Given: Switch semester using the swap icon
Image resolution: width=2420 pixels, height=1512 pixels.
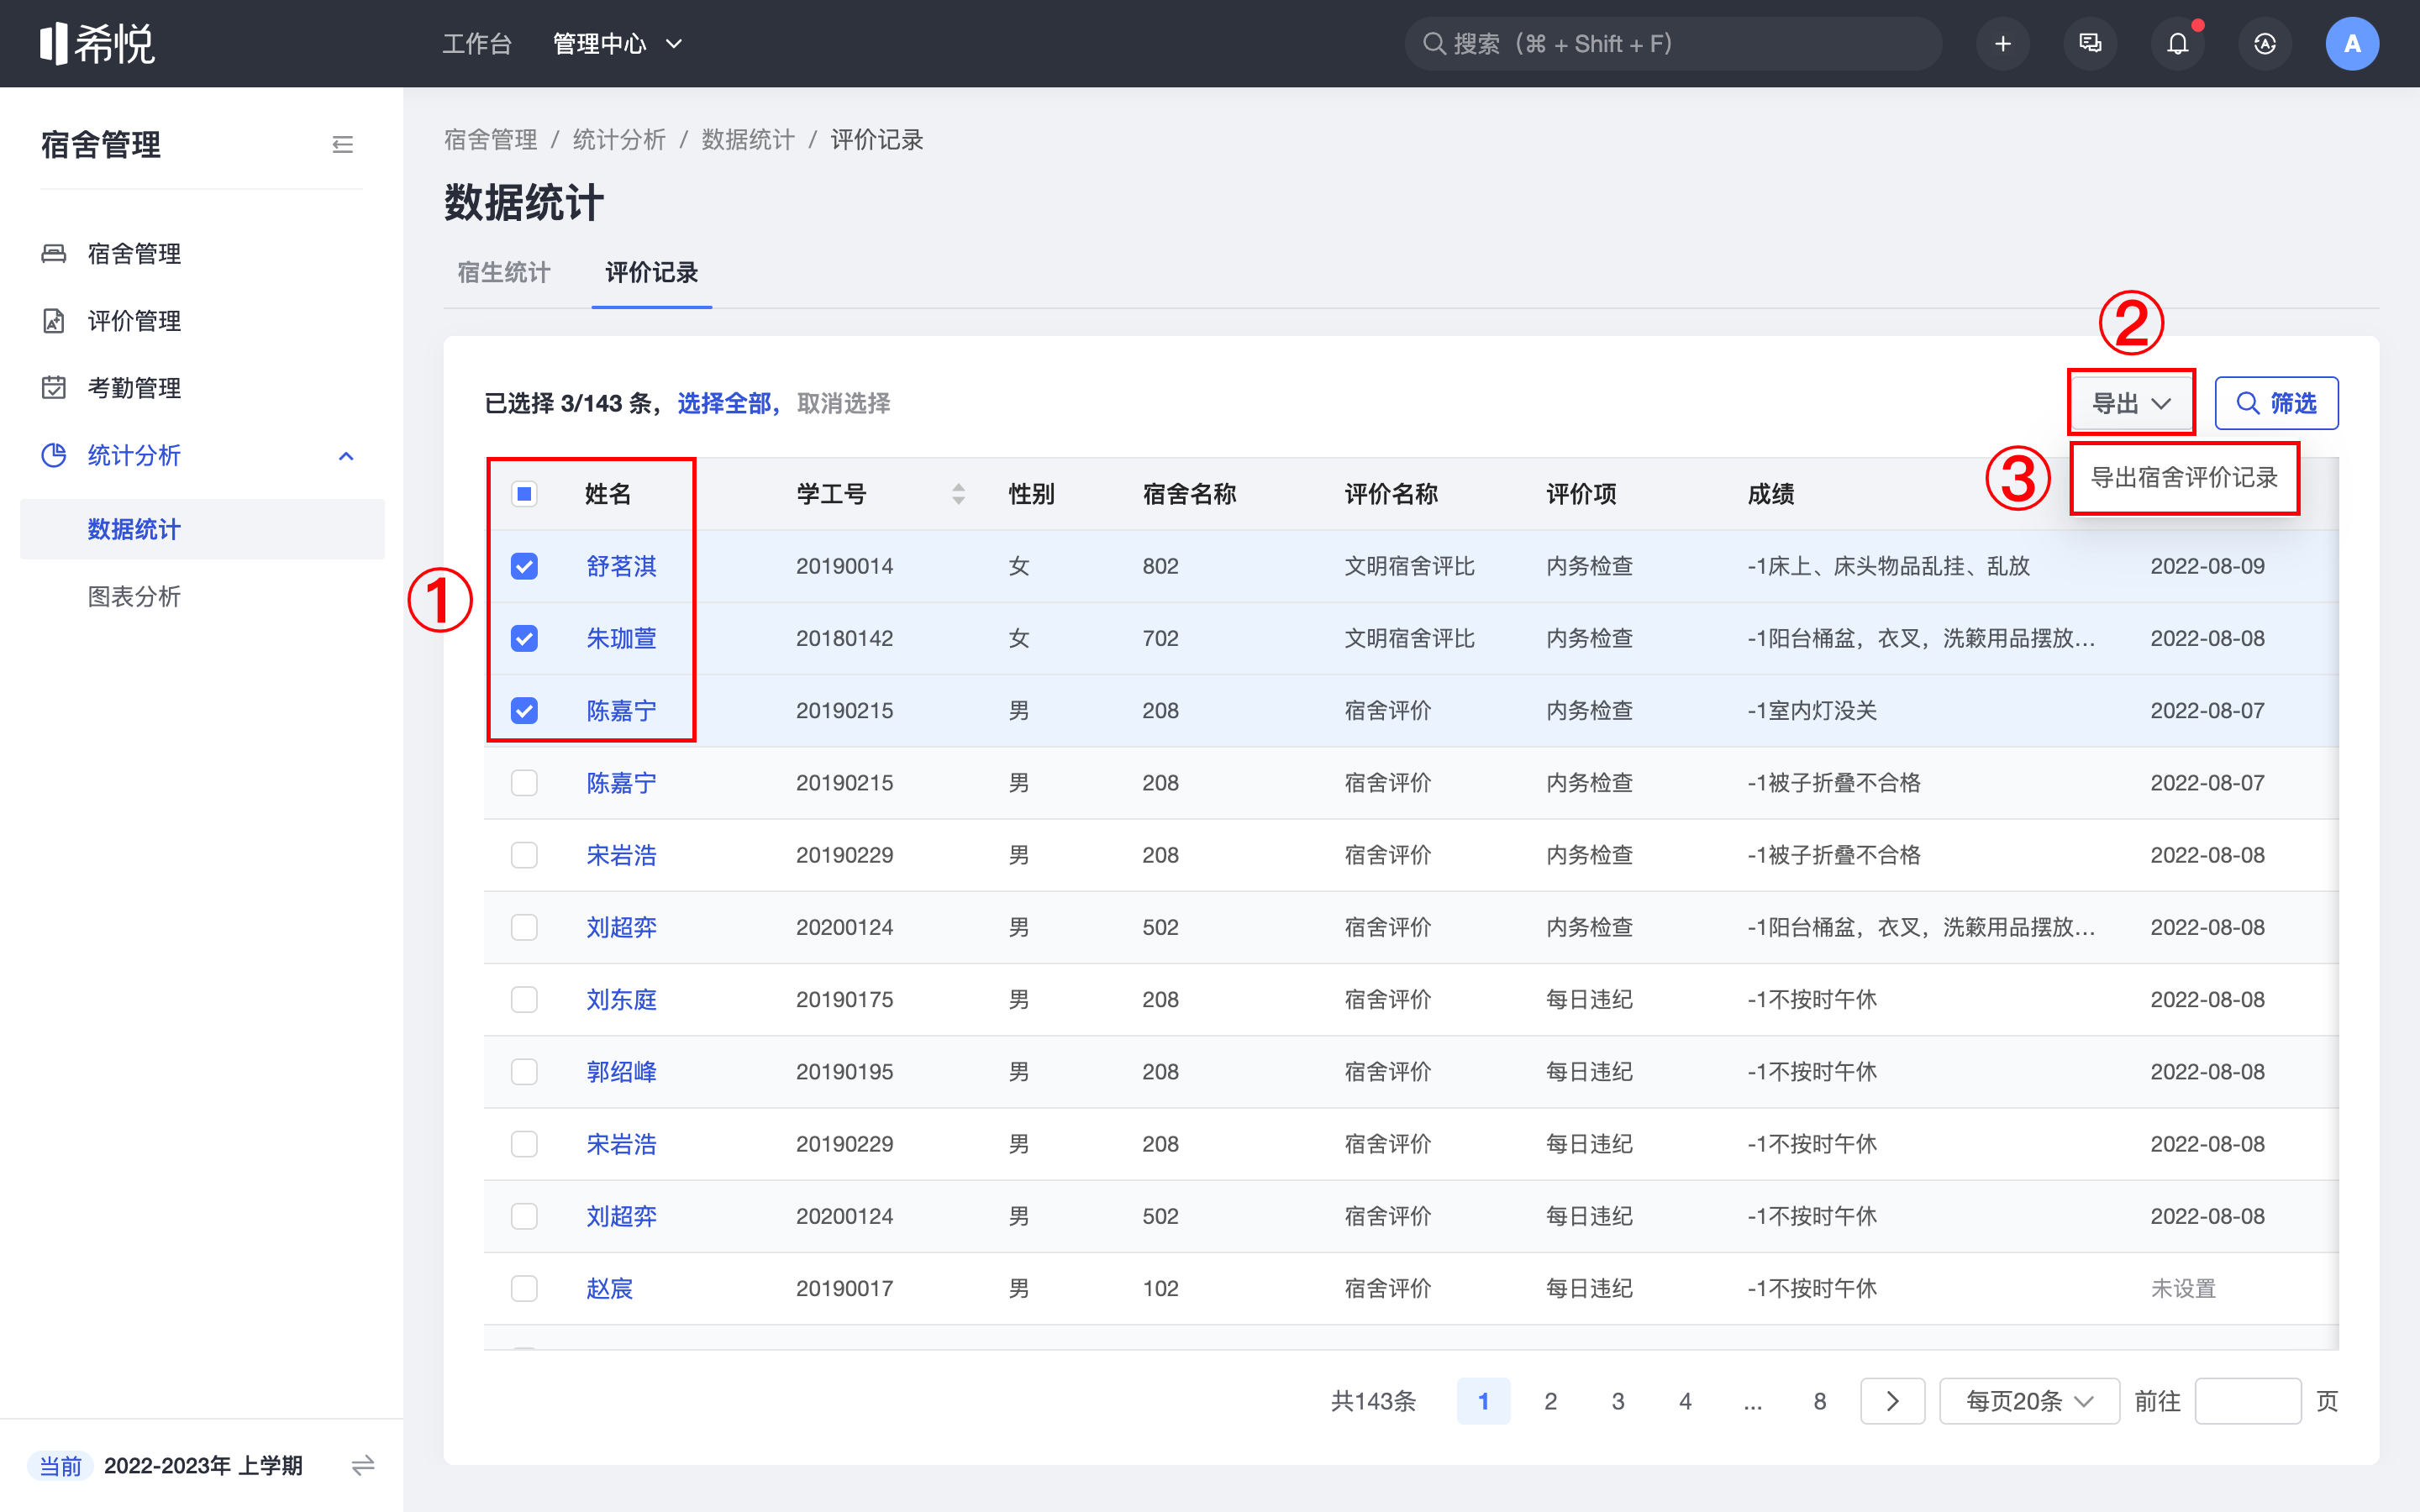Looking at the screenshot, I should [363, 1465].
